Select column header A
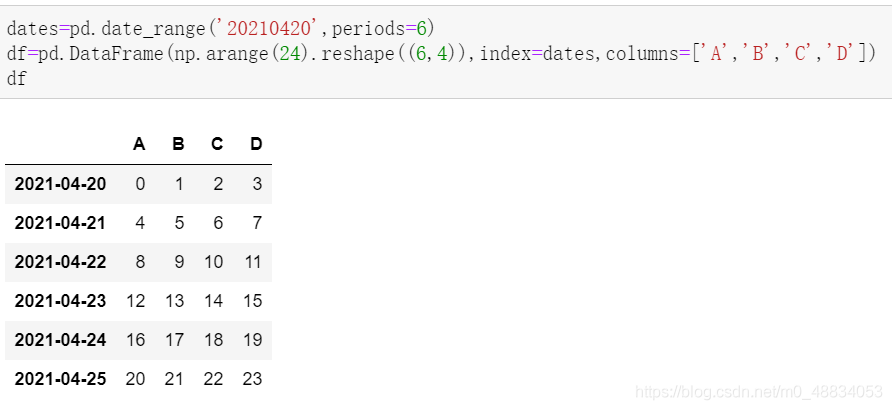Viewport: 892px width, 410px height. 139,144
